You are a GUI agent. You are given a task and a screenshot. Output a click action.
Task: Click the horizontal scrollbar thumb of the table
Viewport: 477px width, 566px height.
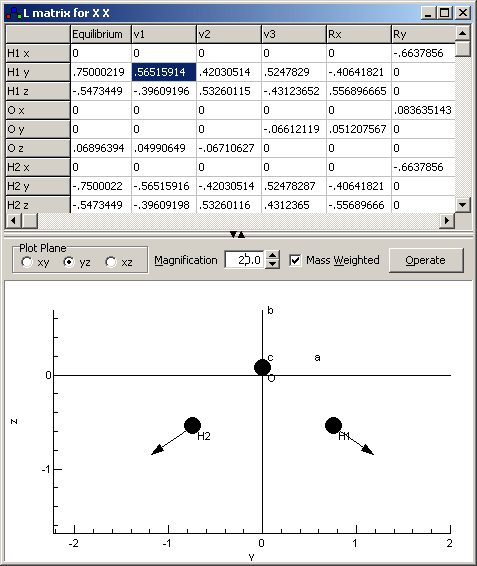point(30,220)
